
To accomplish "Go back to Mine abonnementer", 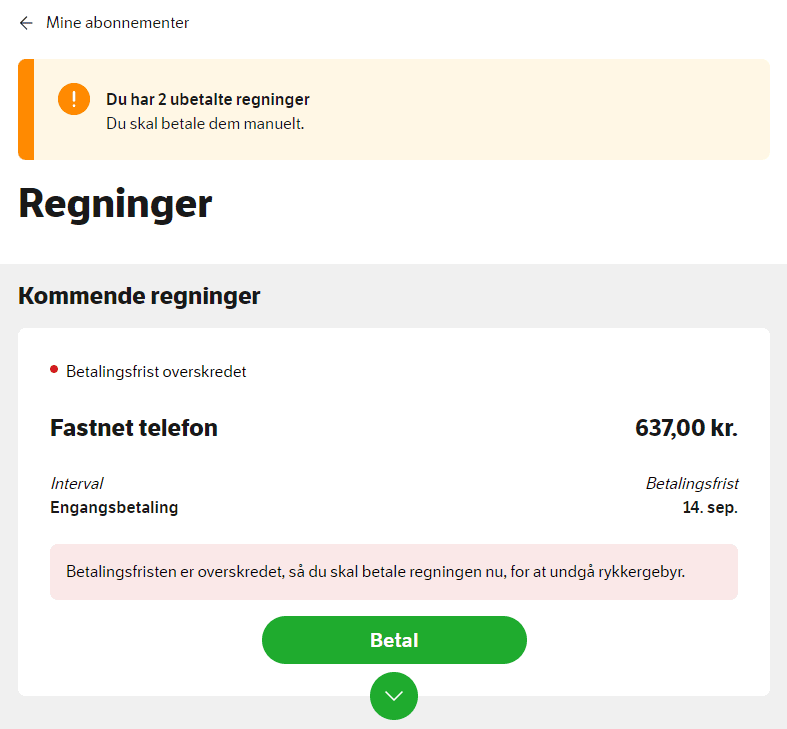I will 117,23.
